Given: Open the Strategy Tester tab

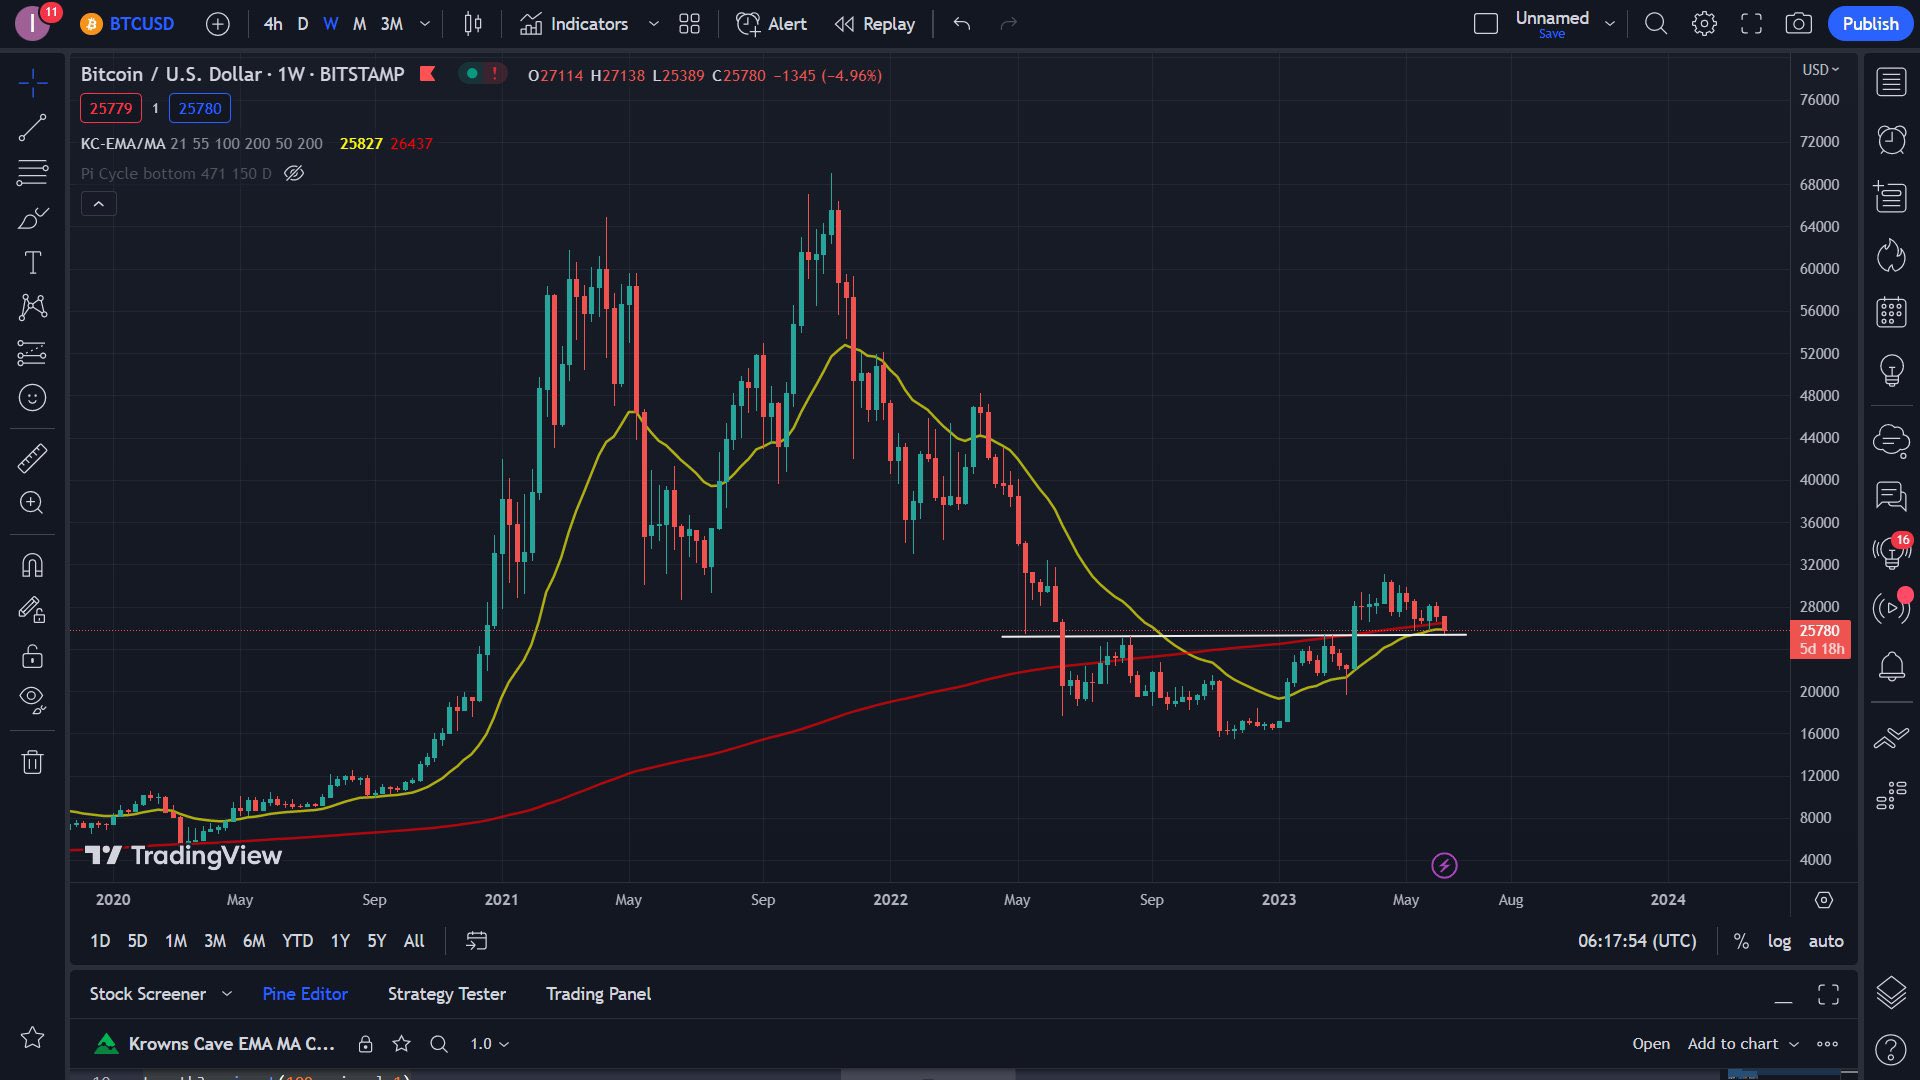Looking at the screenshot, I should [447, 994].
